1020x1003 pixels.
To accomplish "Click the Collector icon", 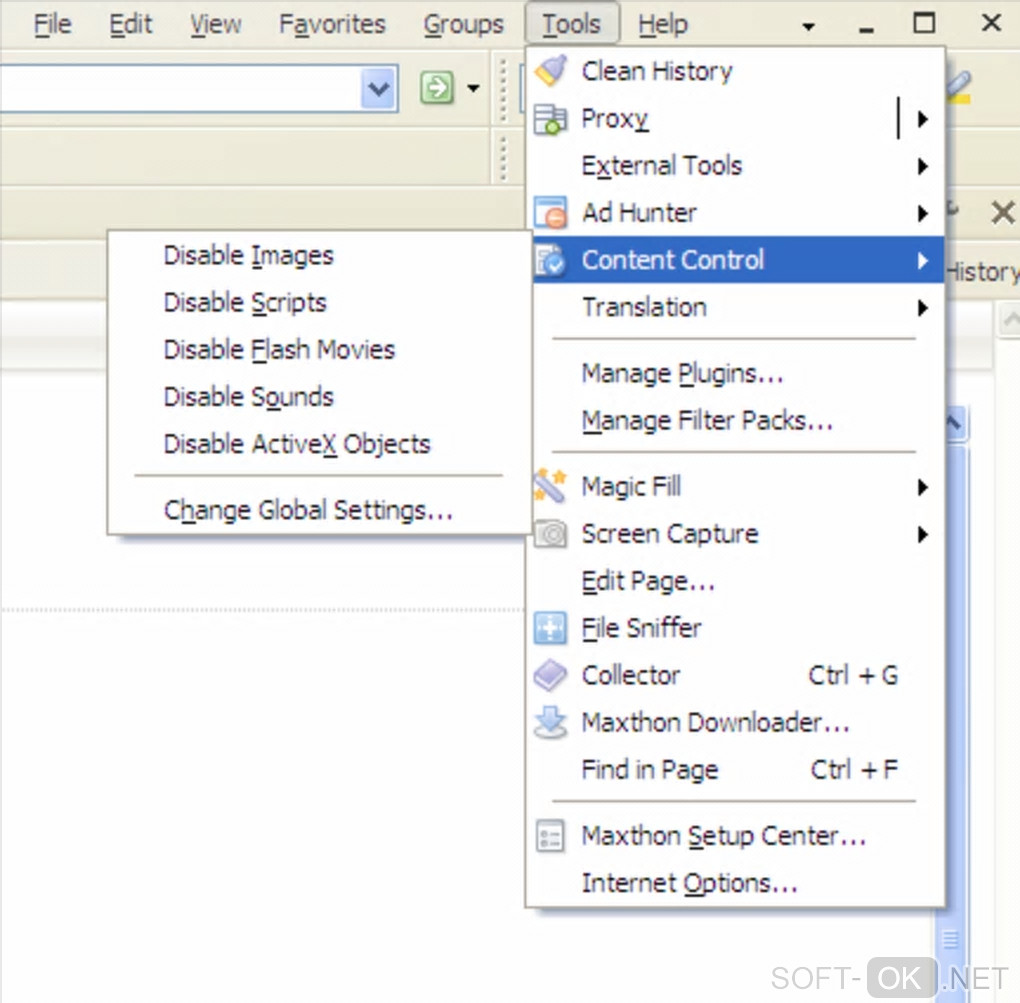I will [x=550, y=675].
